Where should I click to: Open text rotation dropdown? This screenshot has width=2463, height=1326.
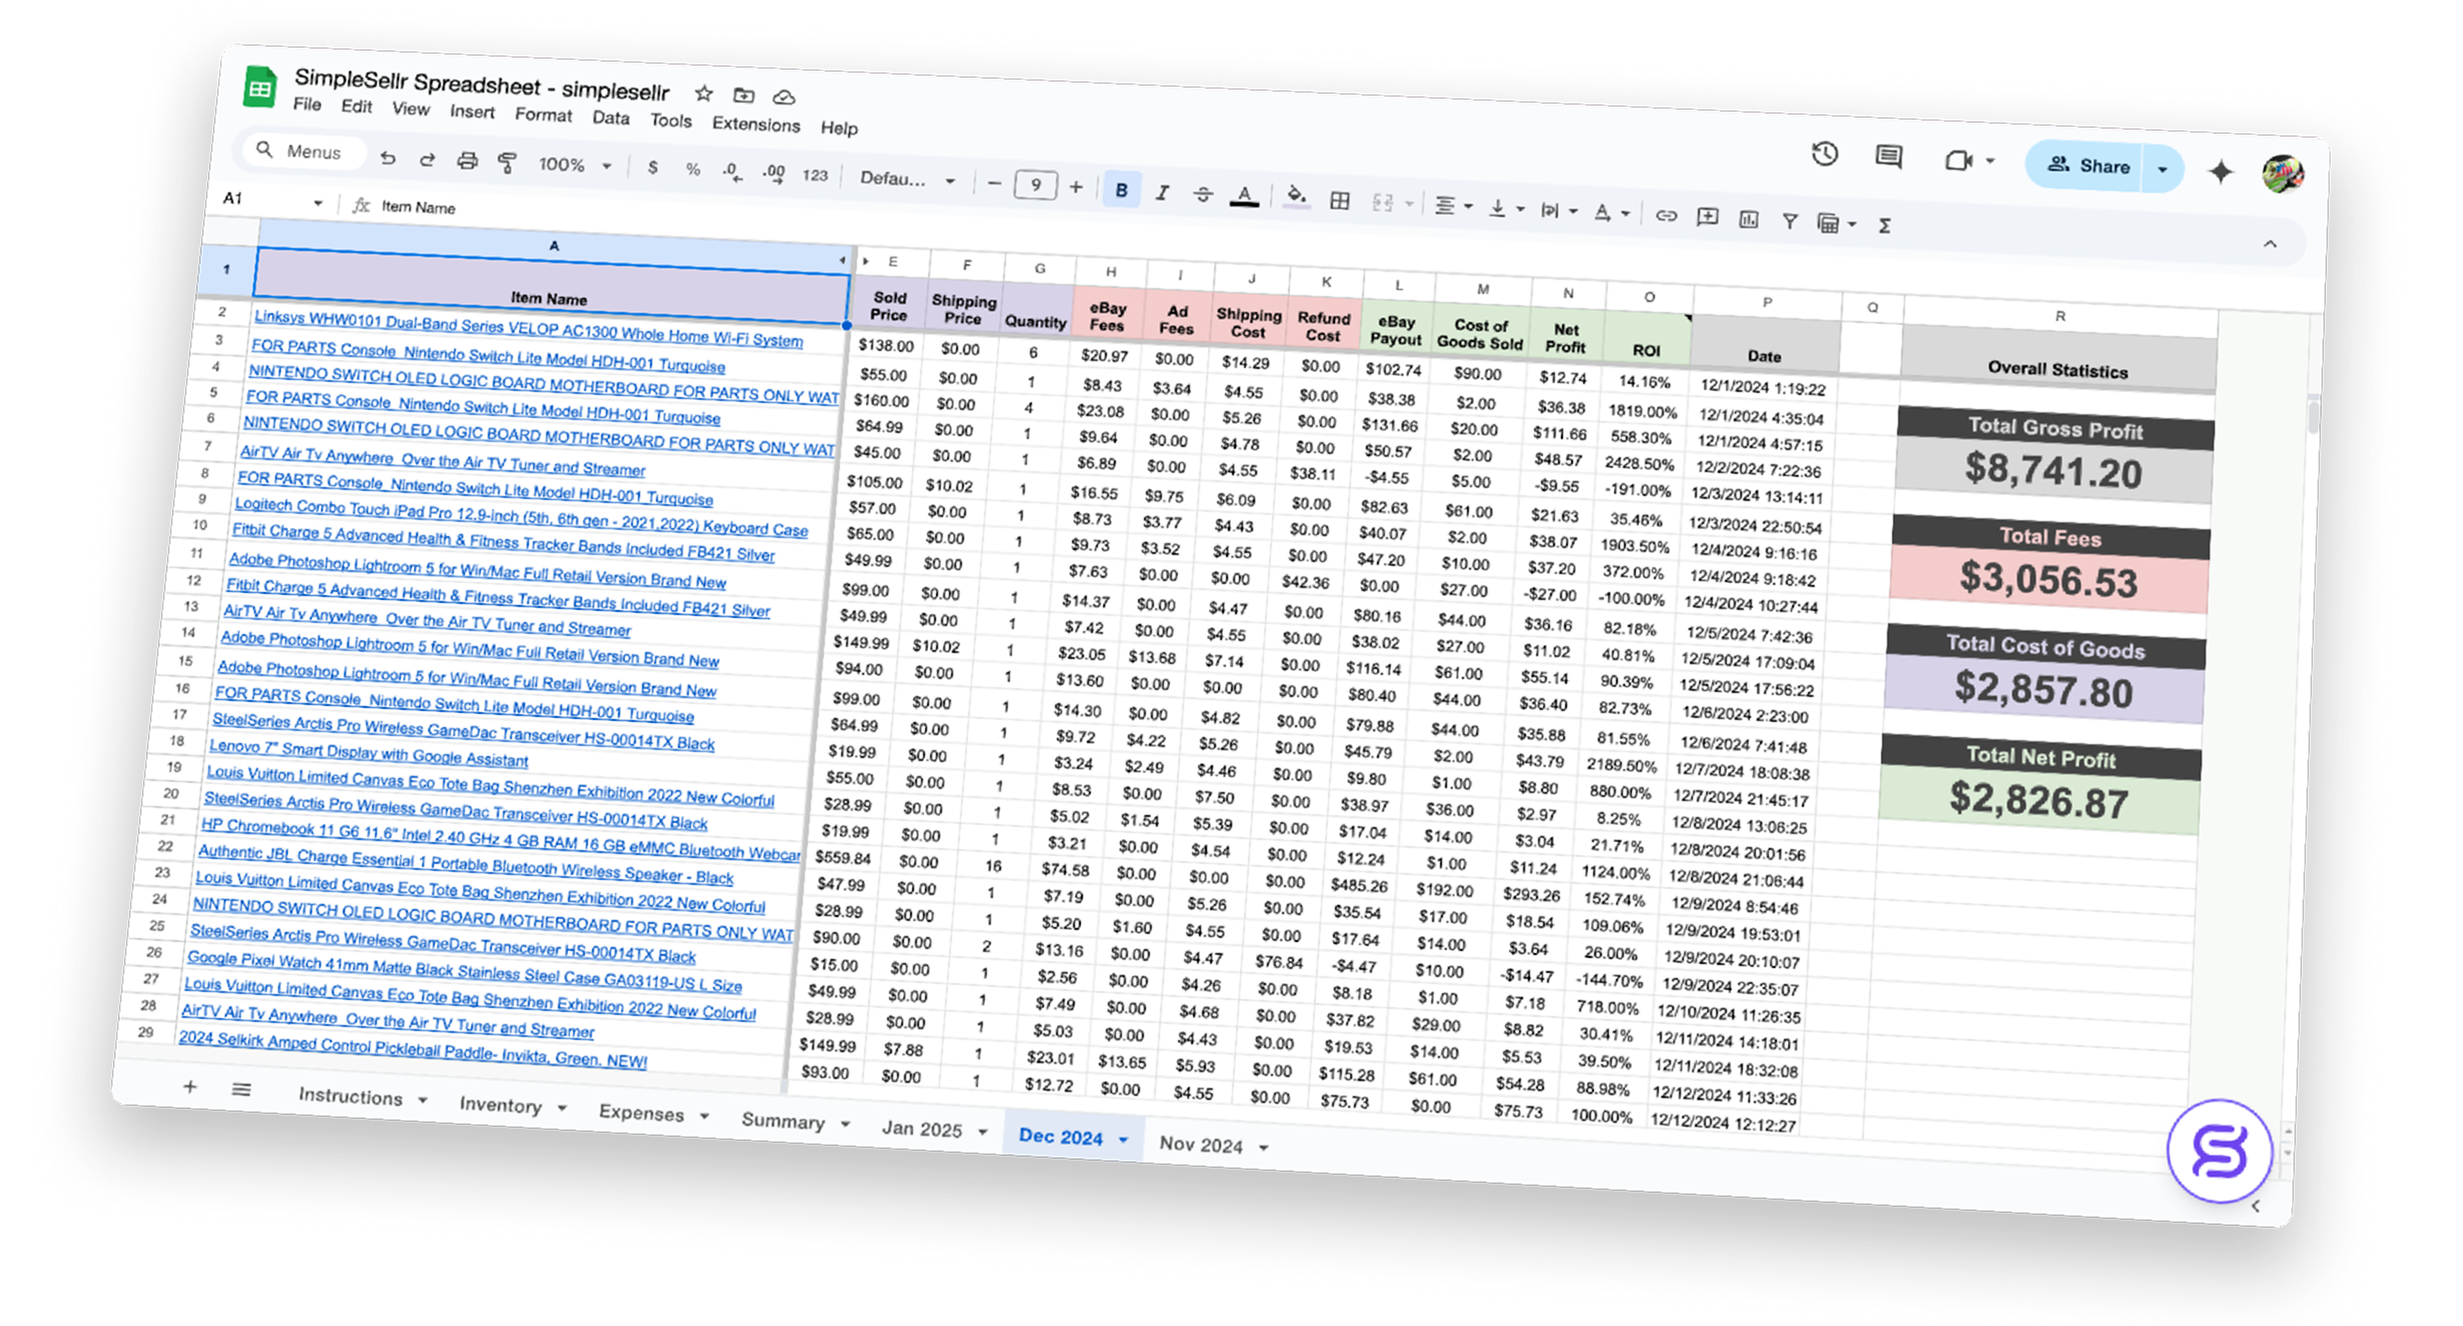click(1611, 213)
